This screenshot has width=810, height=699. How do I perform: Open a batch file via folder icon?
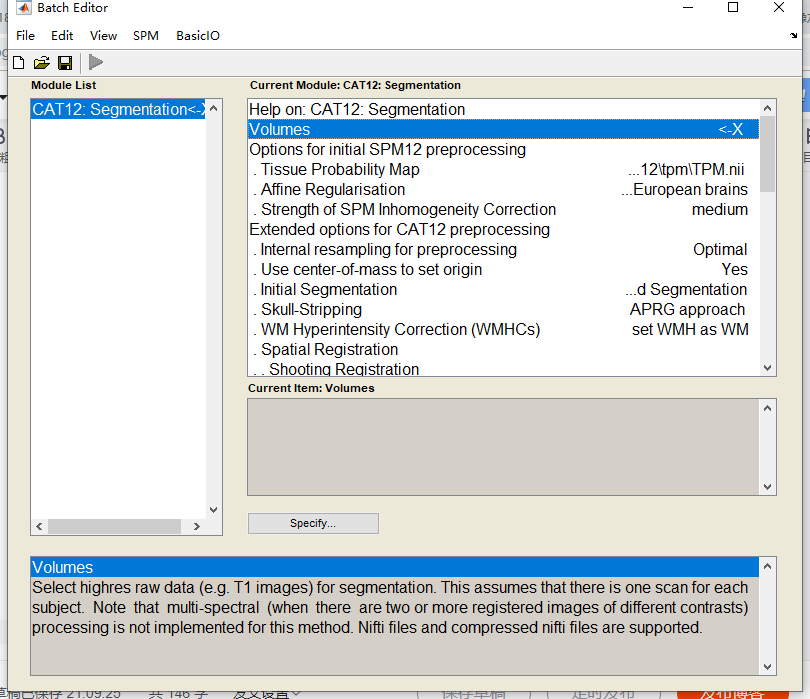pos(42,63)
